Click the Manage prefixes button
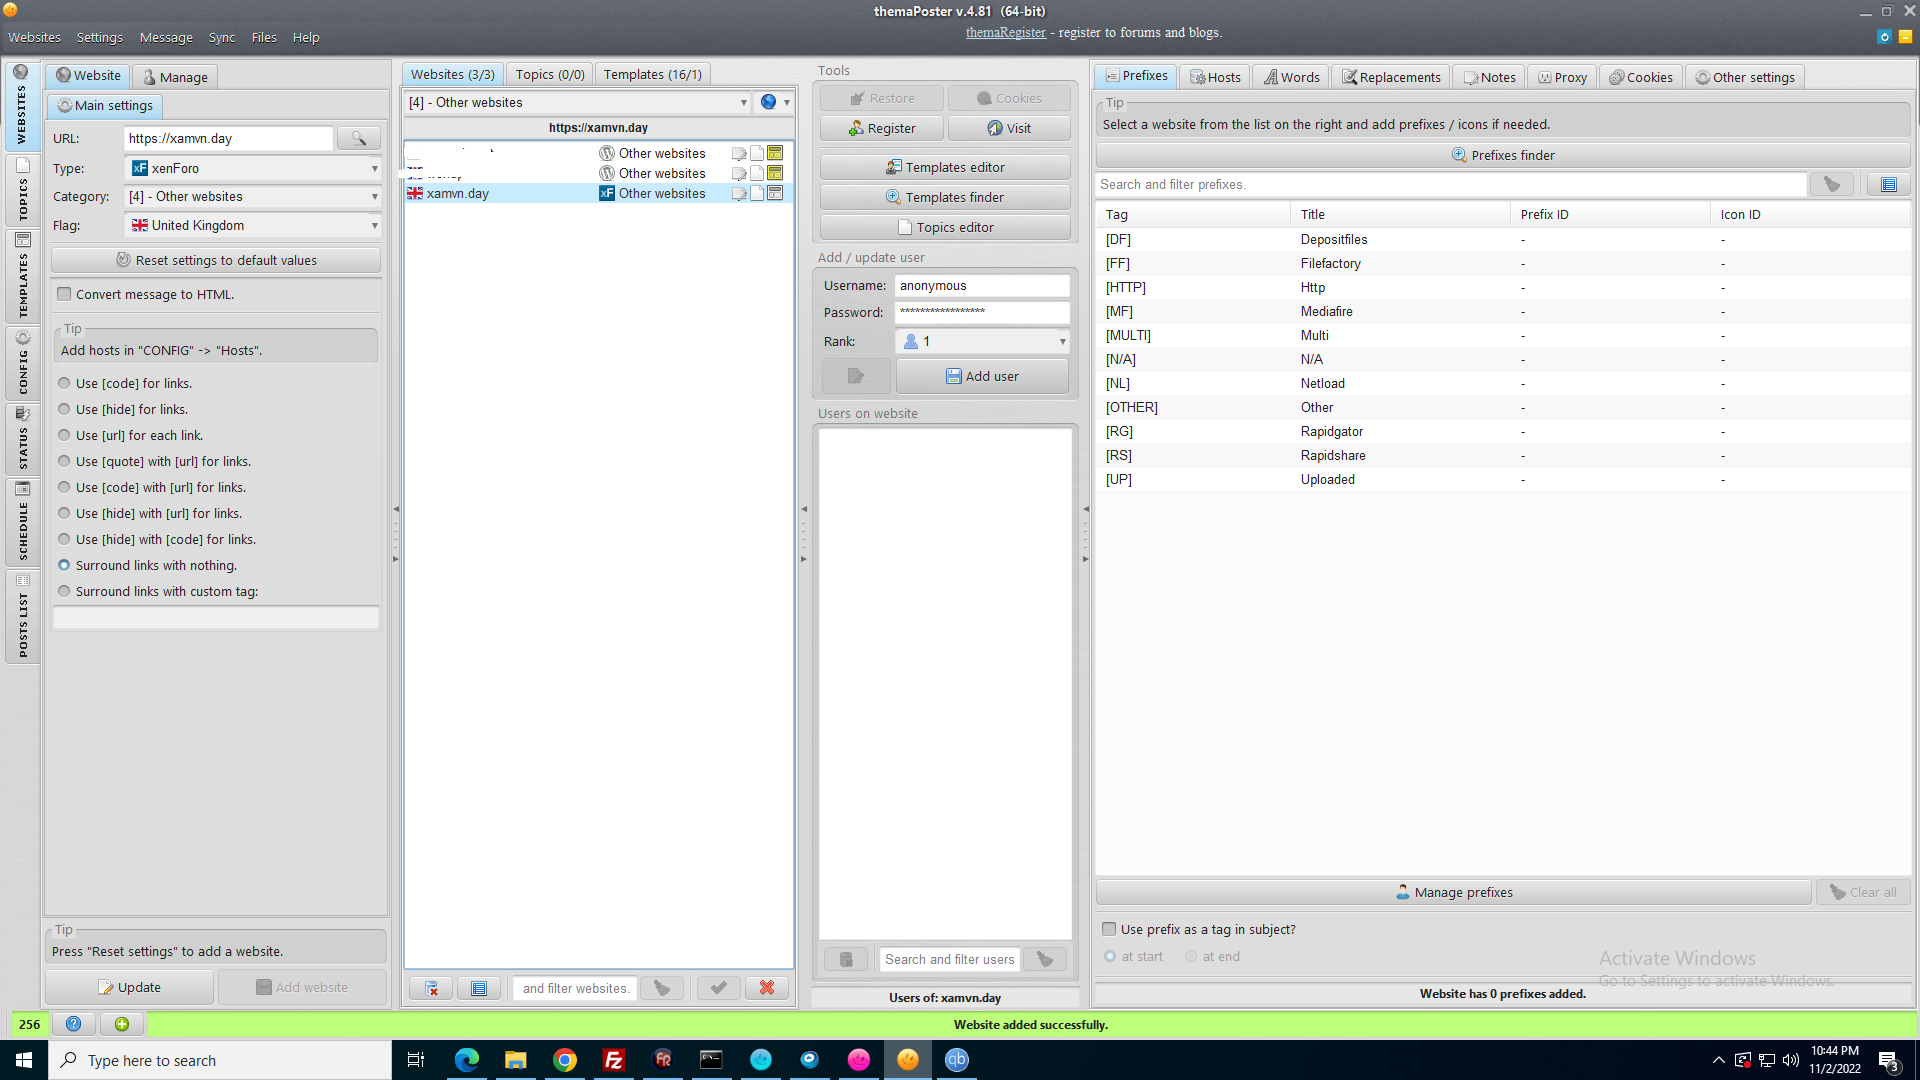Screen dimensions: 1920x1080 [x=1454, y=892]
